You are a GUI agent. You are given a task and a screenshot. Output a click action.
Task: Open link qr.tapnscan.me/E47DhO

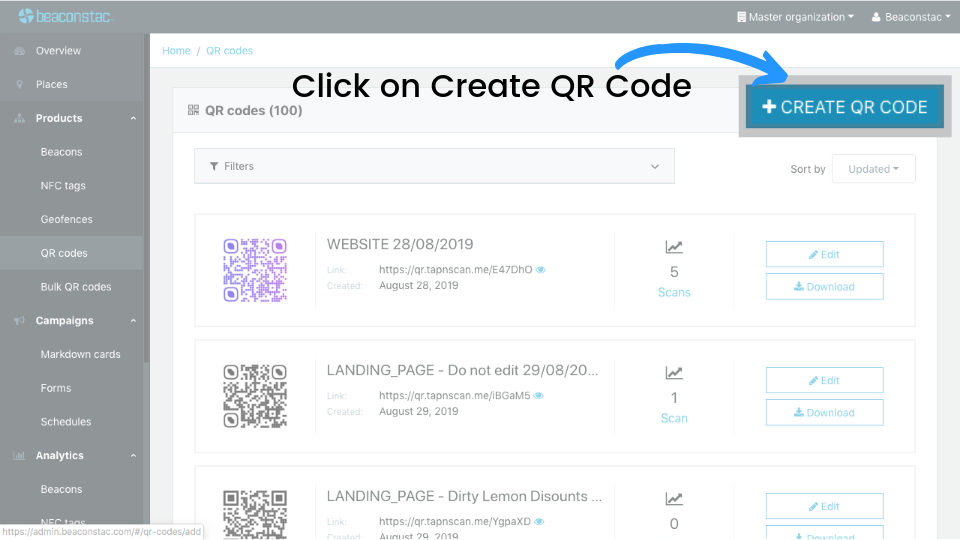pyautogui.click(x=456, y=269)
